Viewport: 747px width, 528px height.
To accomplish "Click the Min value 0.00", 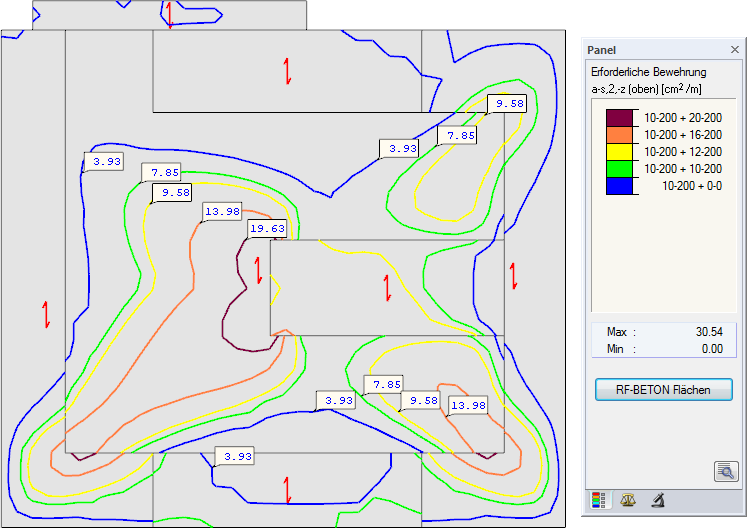I will tap(712, 349).
